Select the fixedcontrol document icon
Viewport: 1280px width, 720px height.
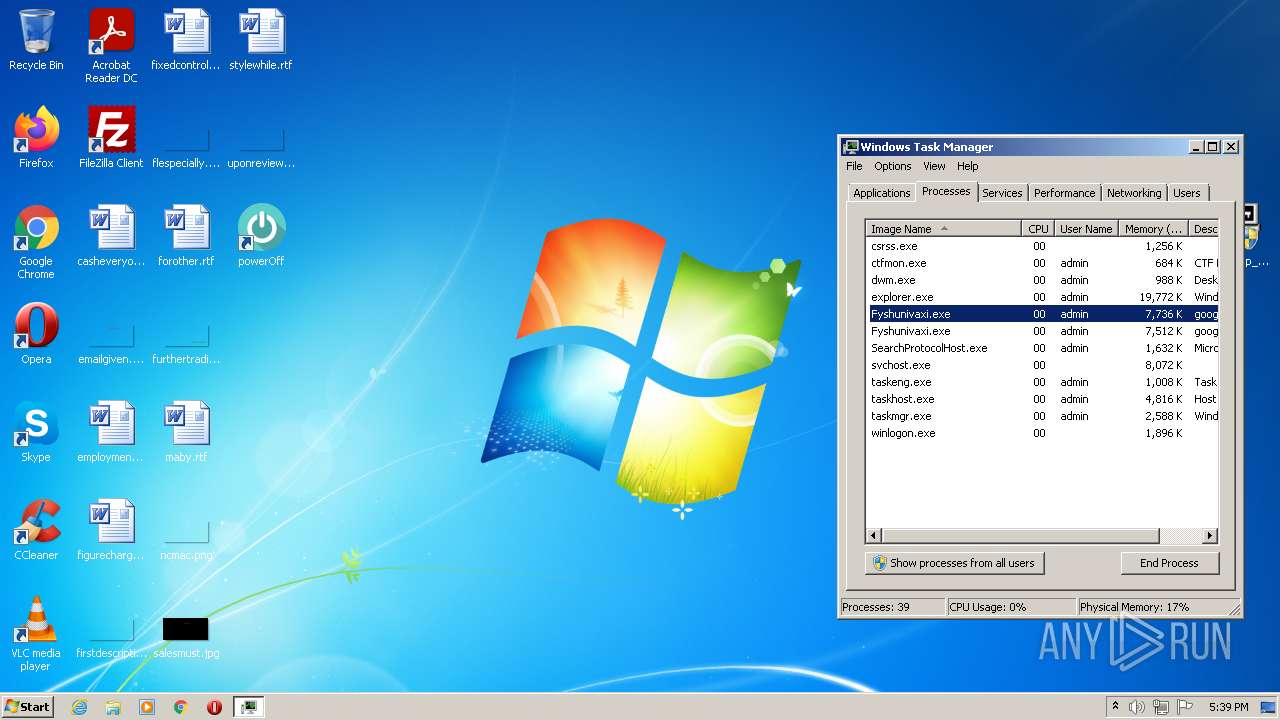186,40
